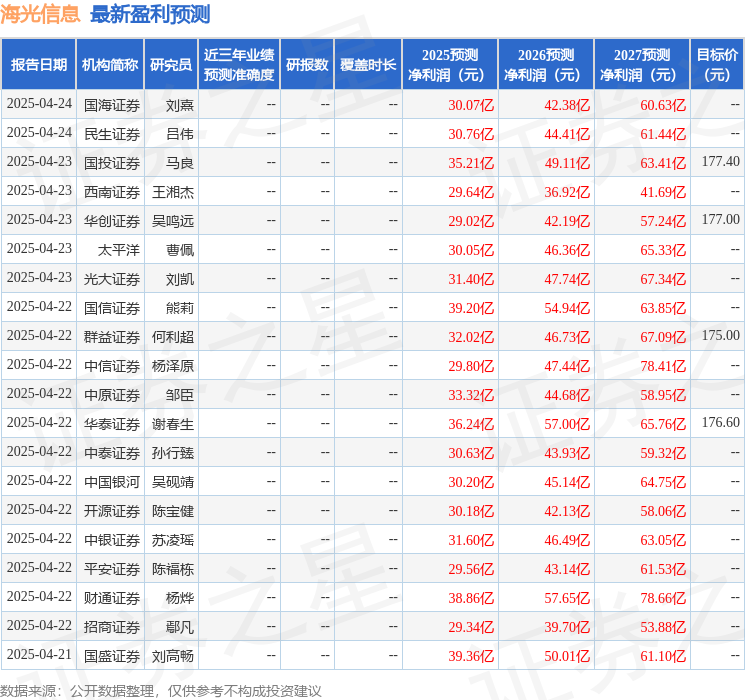Click analyst name 曹佩
Viewport: 745px width, 700px height.
pos(180,250)
